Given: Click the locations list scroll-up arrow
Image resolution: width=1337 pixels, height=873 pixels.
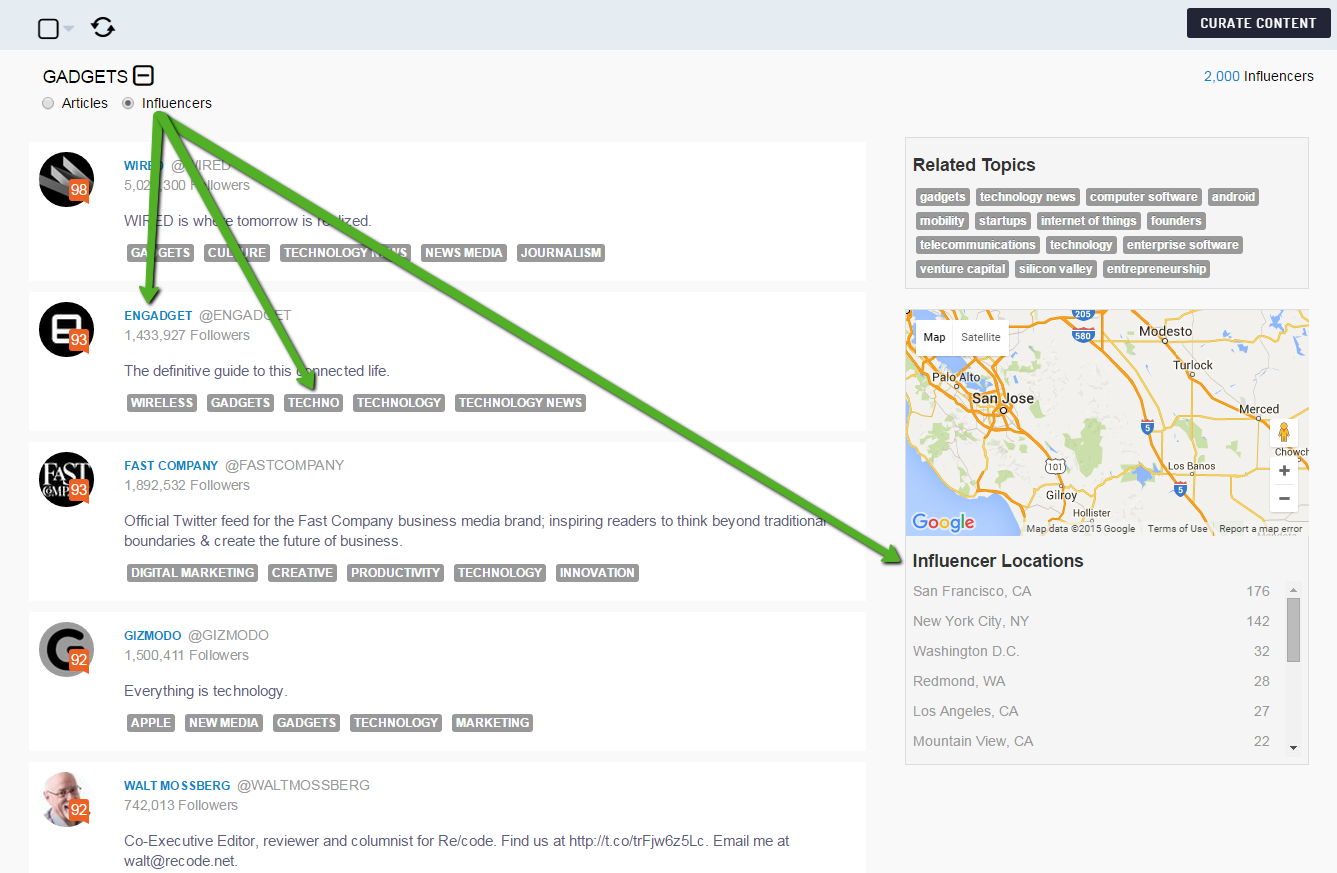Looking at the screenshot, I should point(1293,590).
